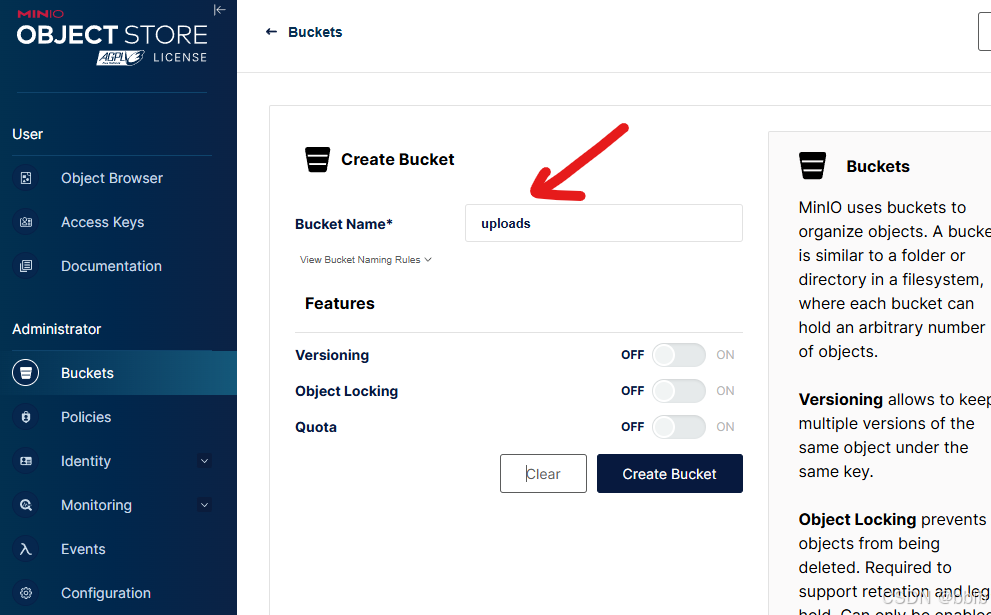Toggle the Versioning switch

pos(679,355)
